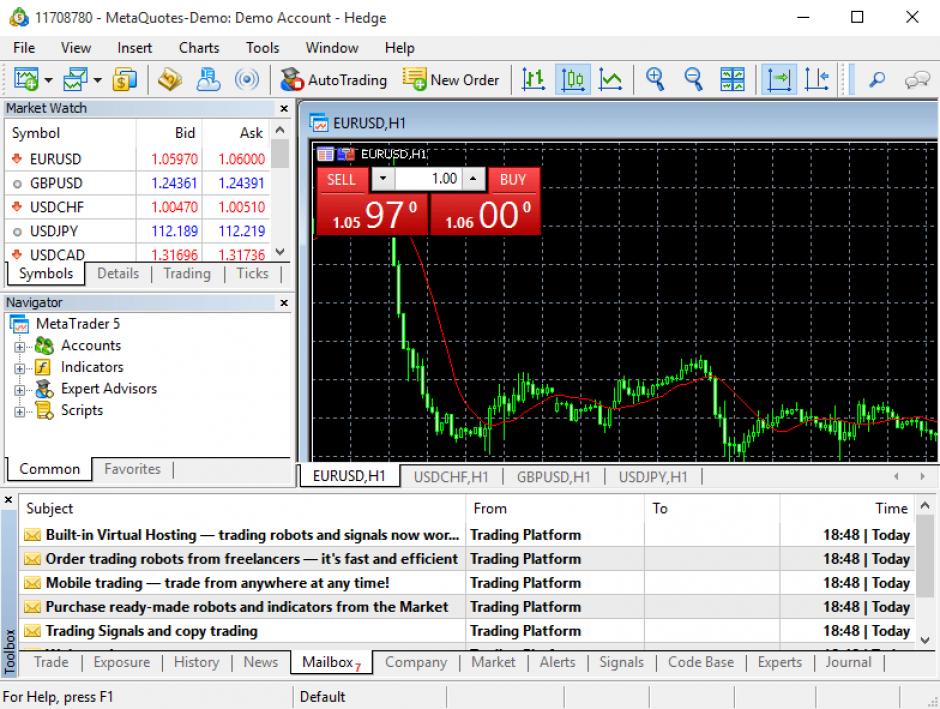Switch to Favorites tab in Navigator
The width and height of the screenshot is (940, 709).
132,469
